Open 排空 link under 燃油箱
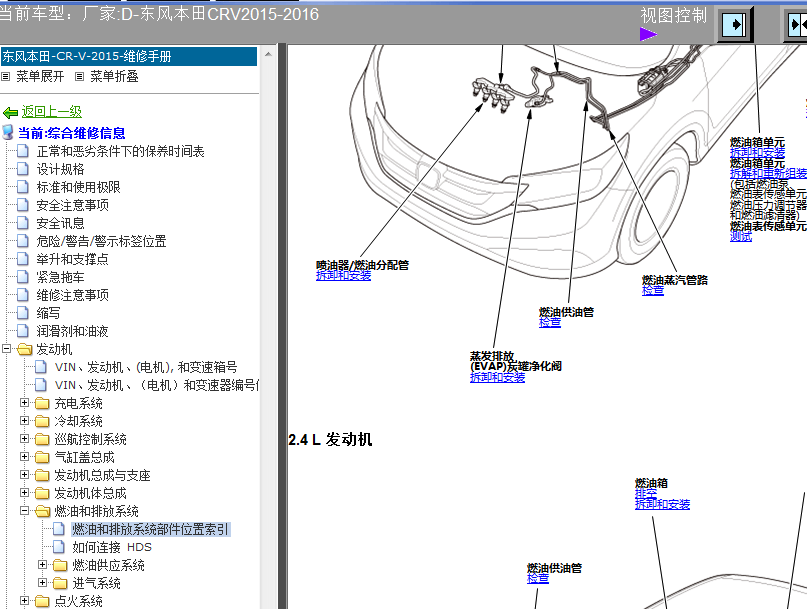The height and width of the screenshot is (609, 807). click(646, 494)
